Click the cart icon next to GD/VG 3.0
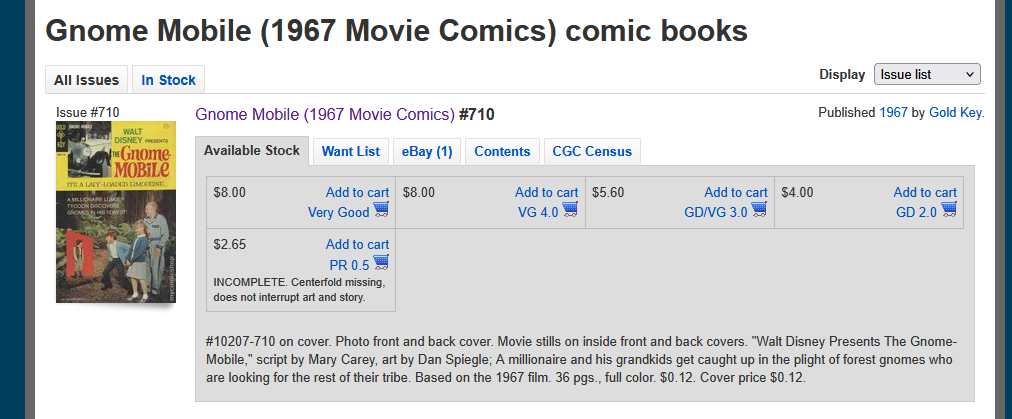 (x=759, y=210)
